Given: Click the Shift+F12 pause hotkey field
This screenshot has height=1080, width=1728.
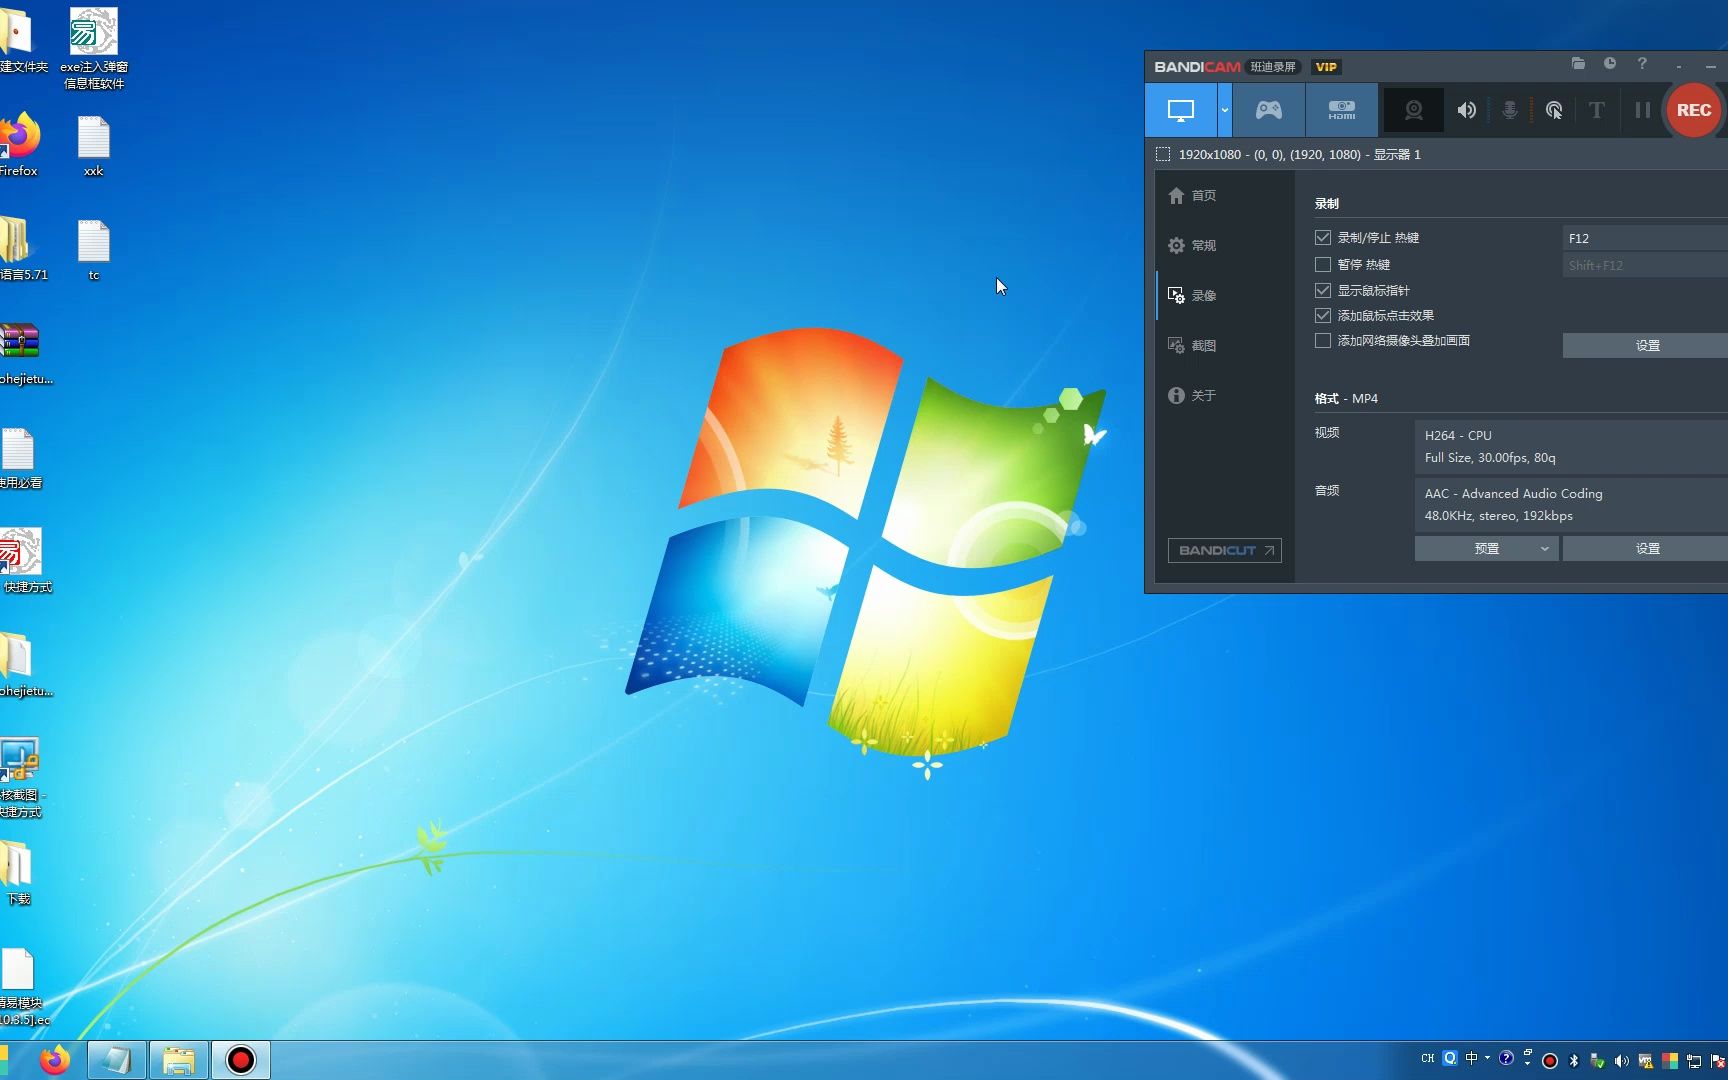Looking at the screenshot, I should (1645, 265).
